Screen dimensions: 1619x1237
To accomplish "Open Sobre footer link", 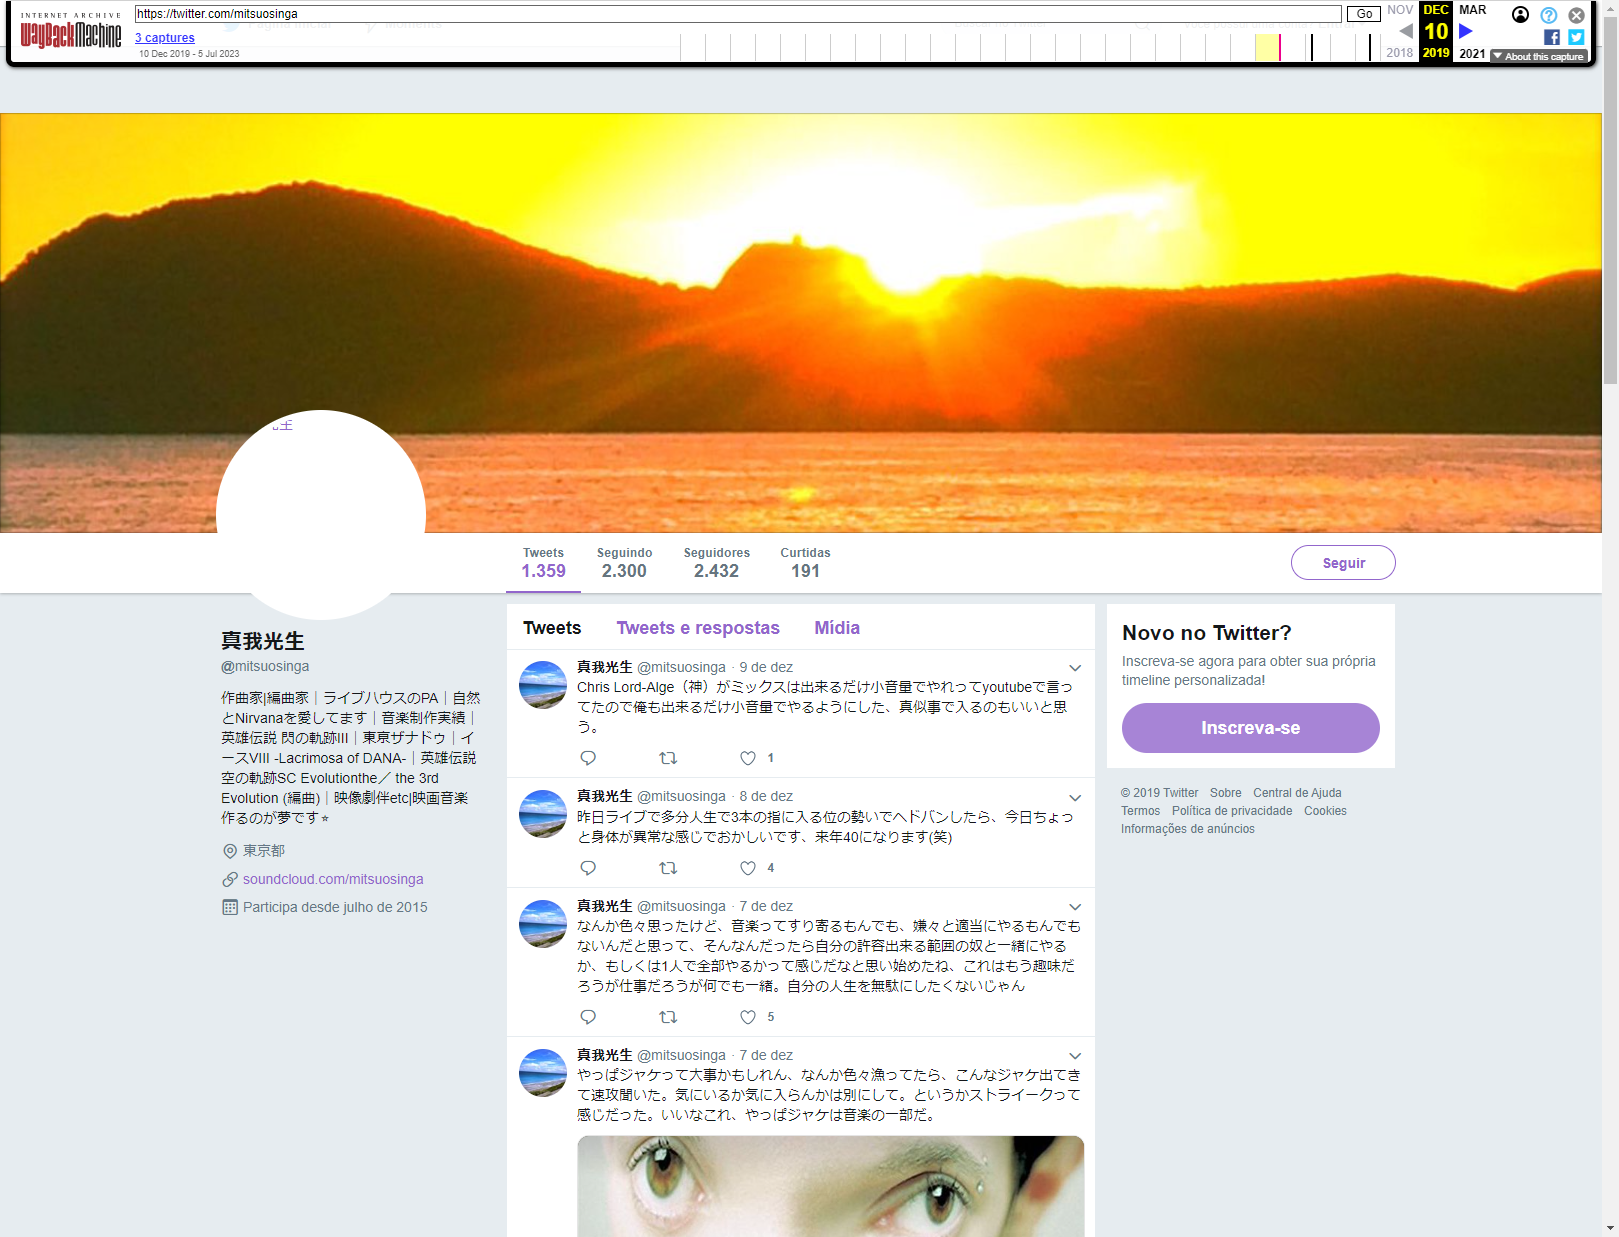I will tap(1225, 793).
